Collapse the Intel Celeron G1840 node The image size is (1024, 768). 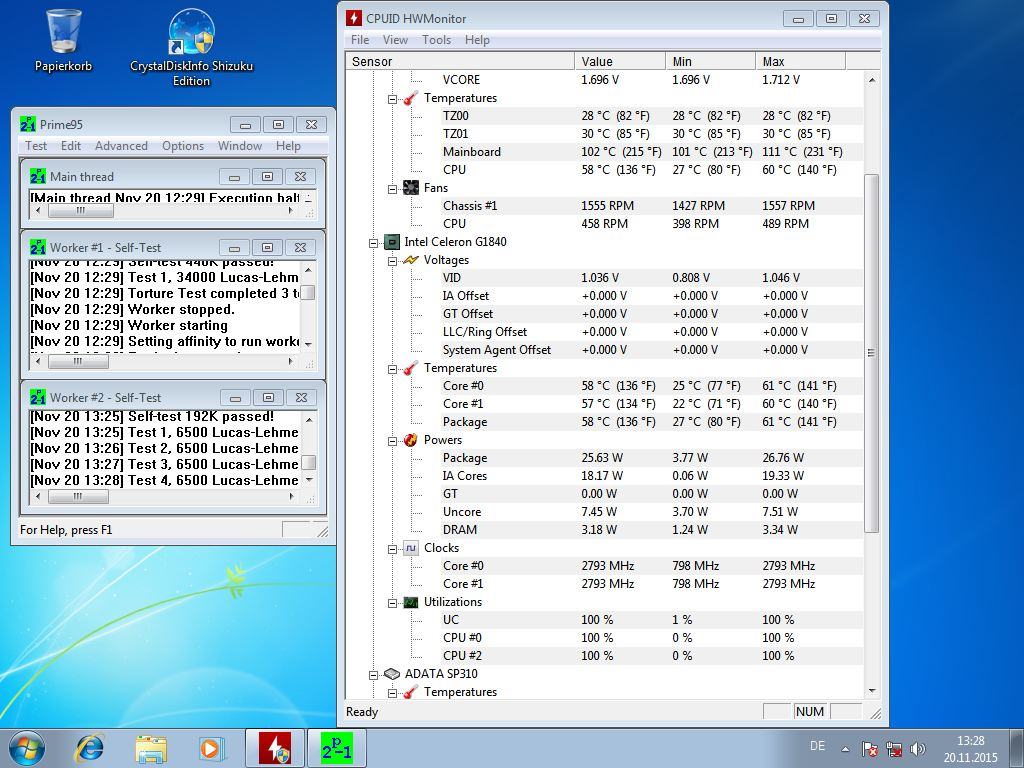pyautogui.click(x=373, y=243)
